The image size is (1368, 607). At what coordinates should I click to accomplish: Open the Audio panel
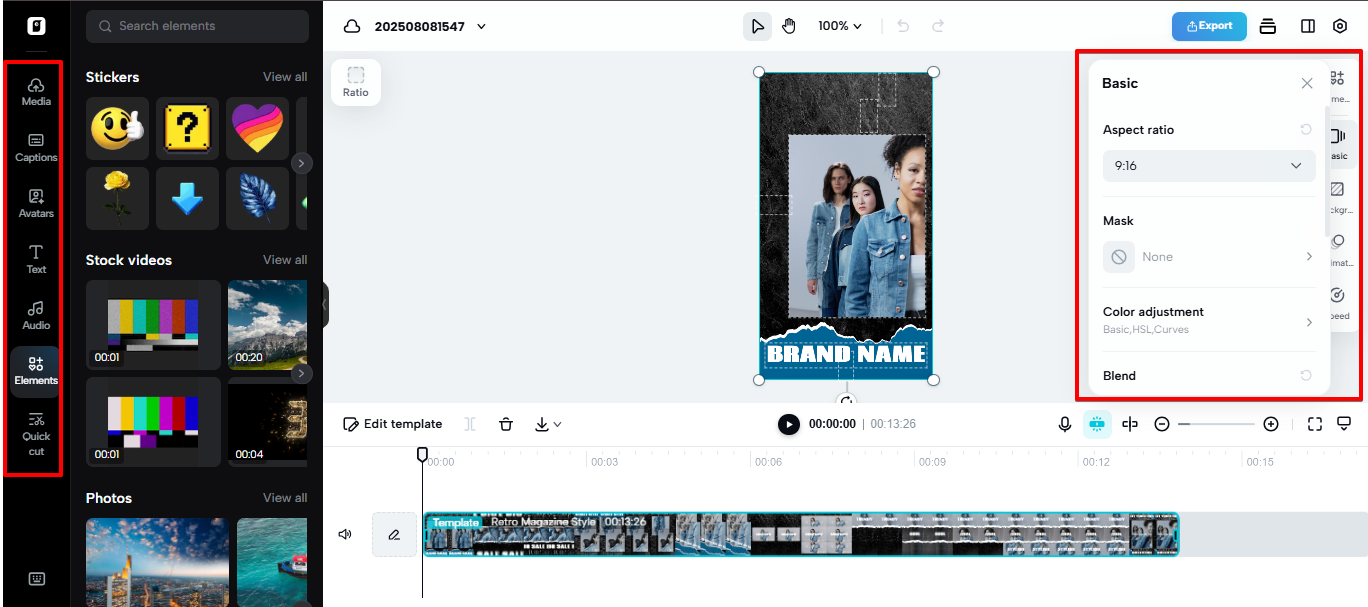click(35, 316)
